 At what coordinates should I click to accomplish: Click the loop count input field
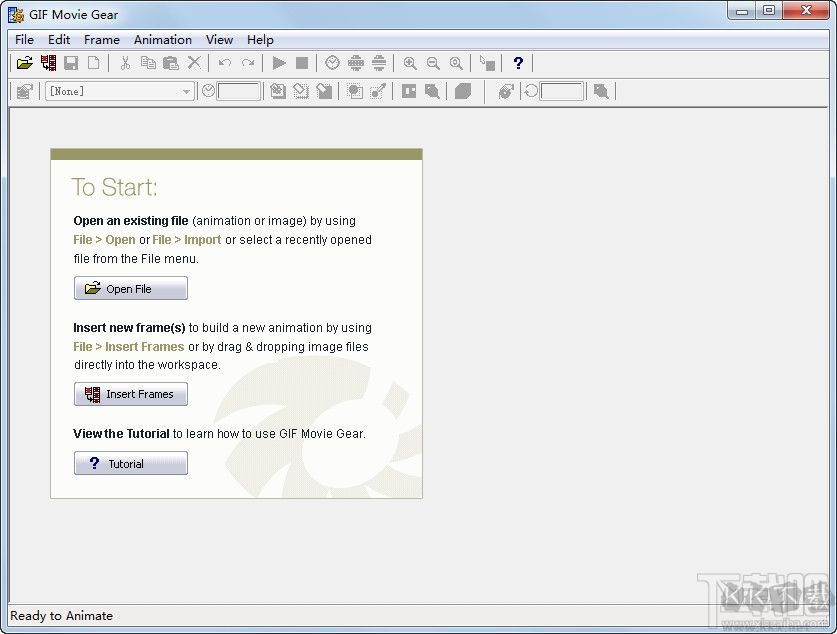562,91
